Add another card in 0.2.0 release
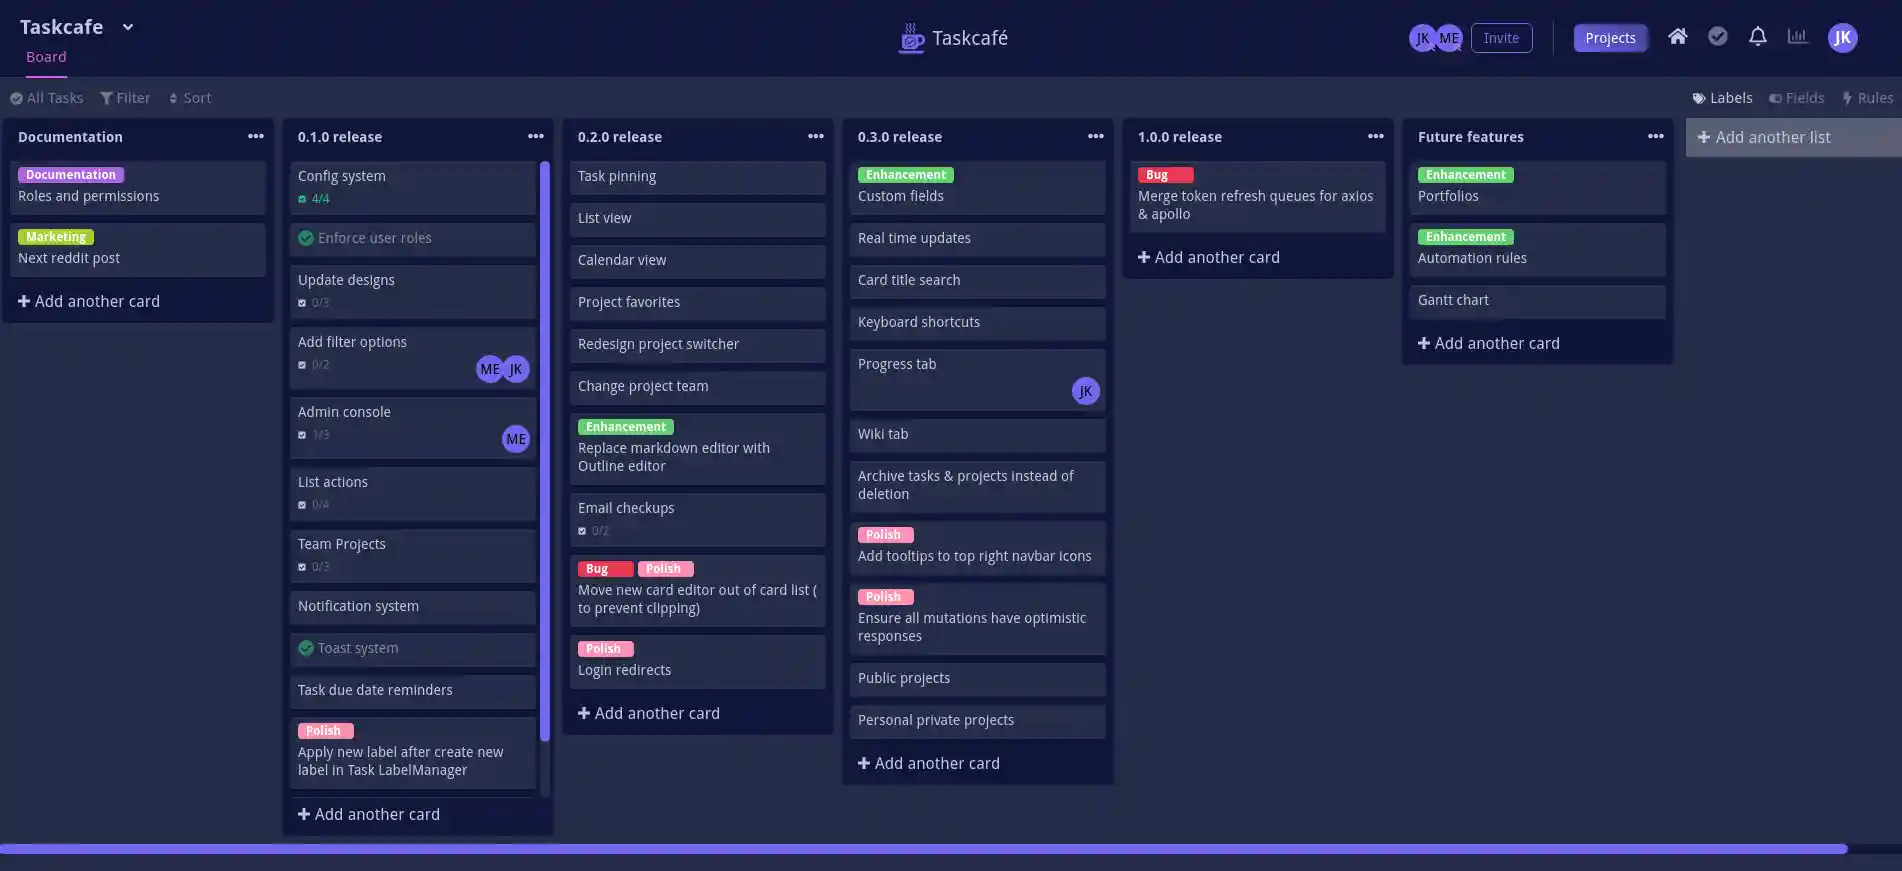Image resolution: width=1902 pixels, height=871 pixels. pyautogui.click(x=649, y=713)
